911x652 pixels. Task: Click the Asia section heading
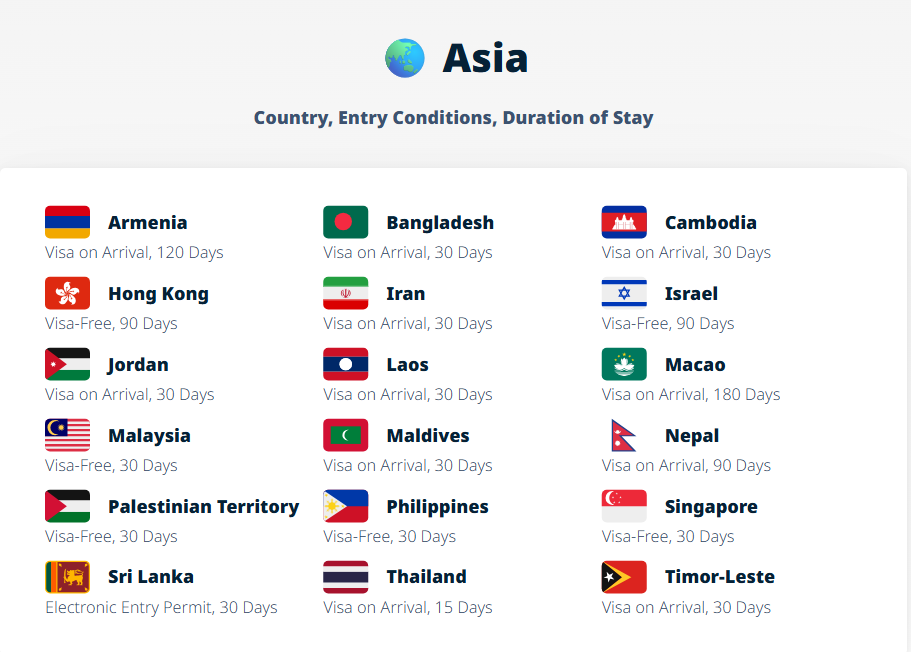(x=485, y=58)
